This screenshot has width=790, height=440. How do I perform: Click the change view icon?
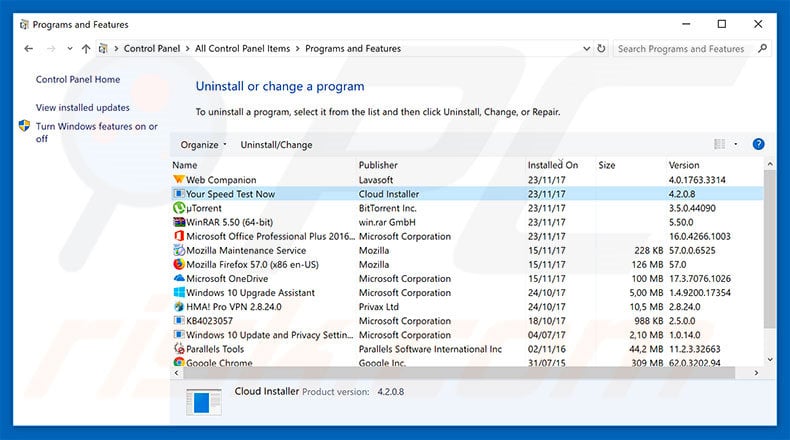(x=719, y=144)
